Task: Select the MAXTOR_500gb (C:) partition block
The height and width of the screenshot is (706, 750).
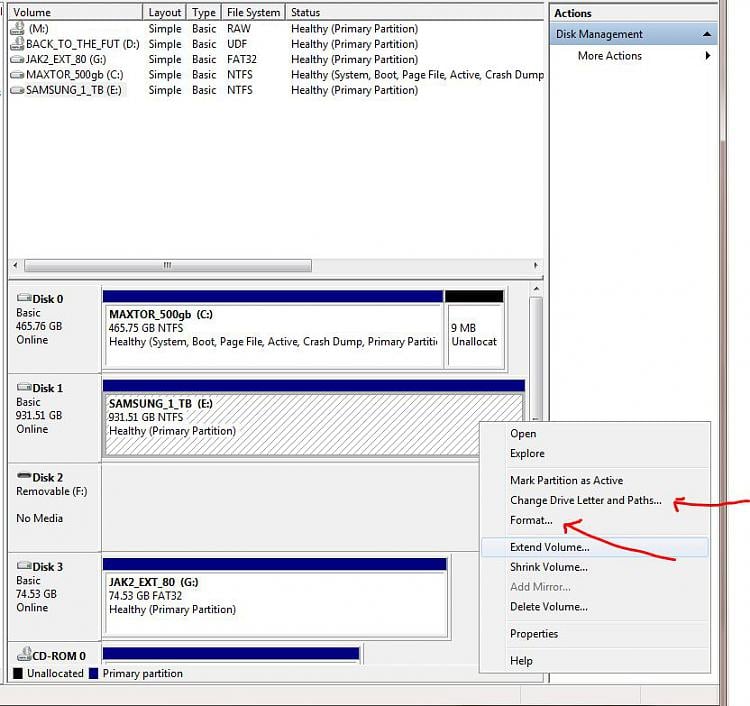Action: [x=273, y=330]
